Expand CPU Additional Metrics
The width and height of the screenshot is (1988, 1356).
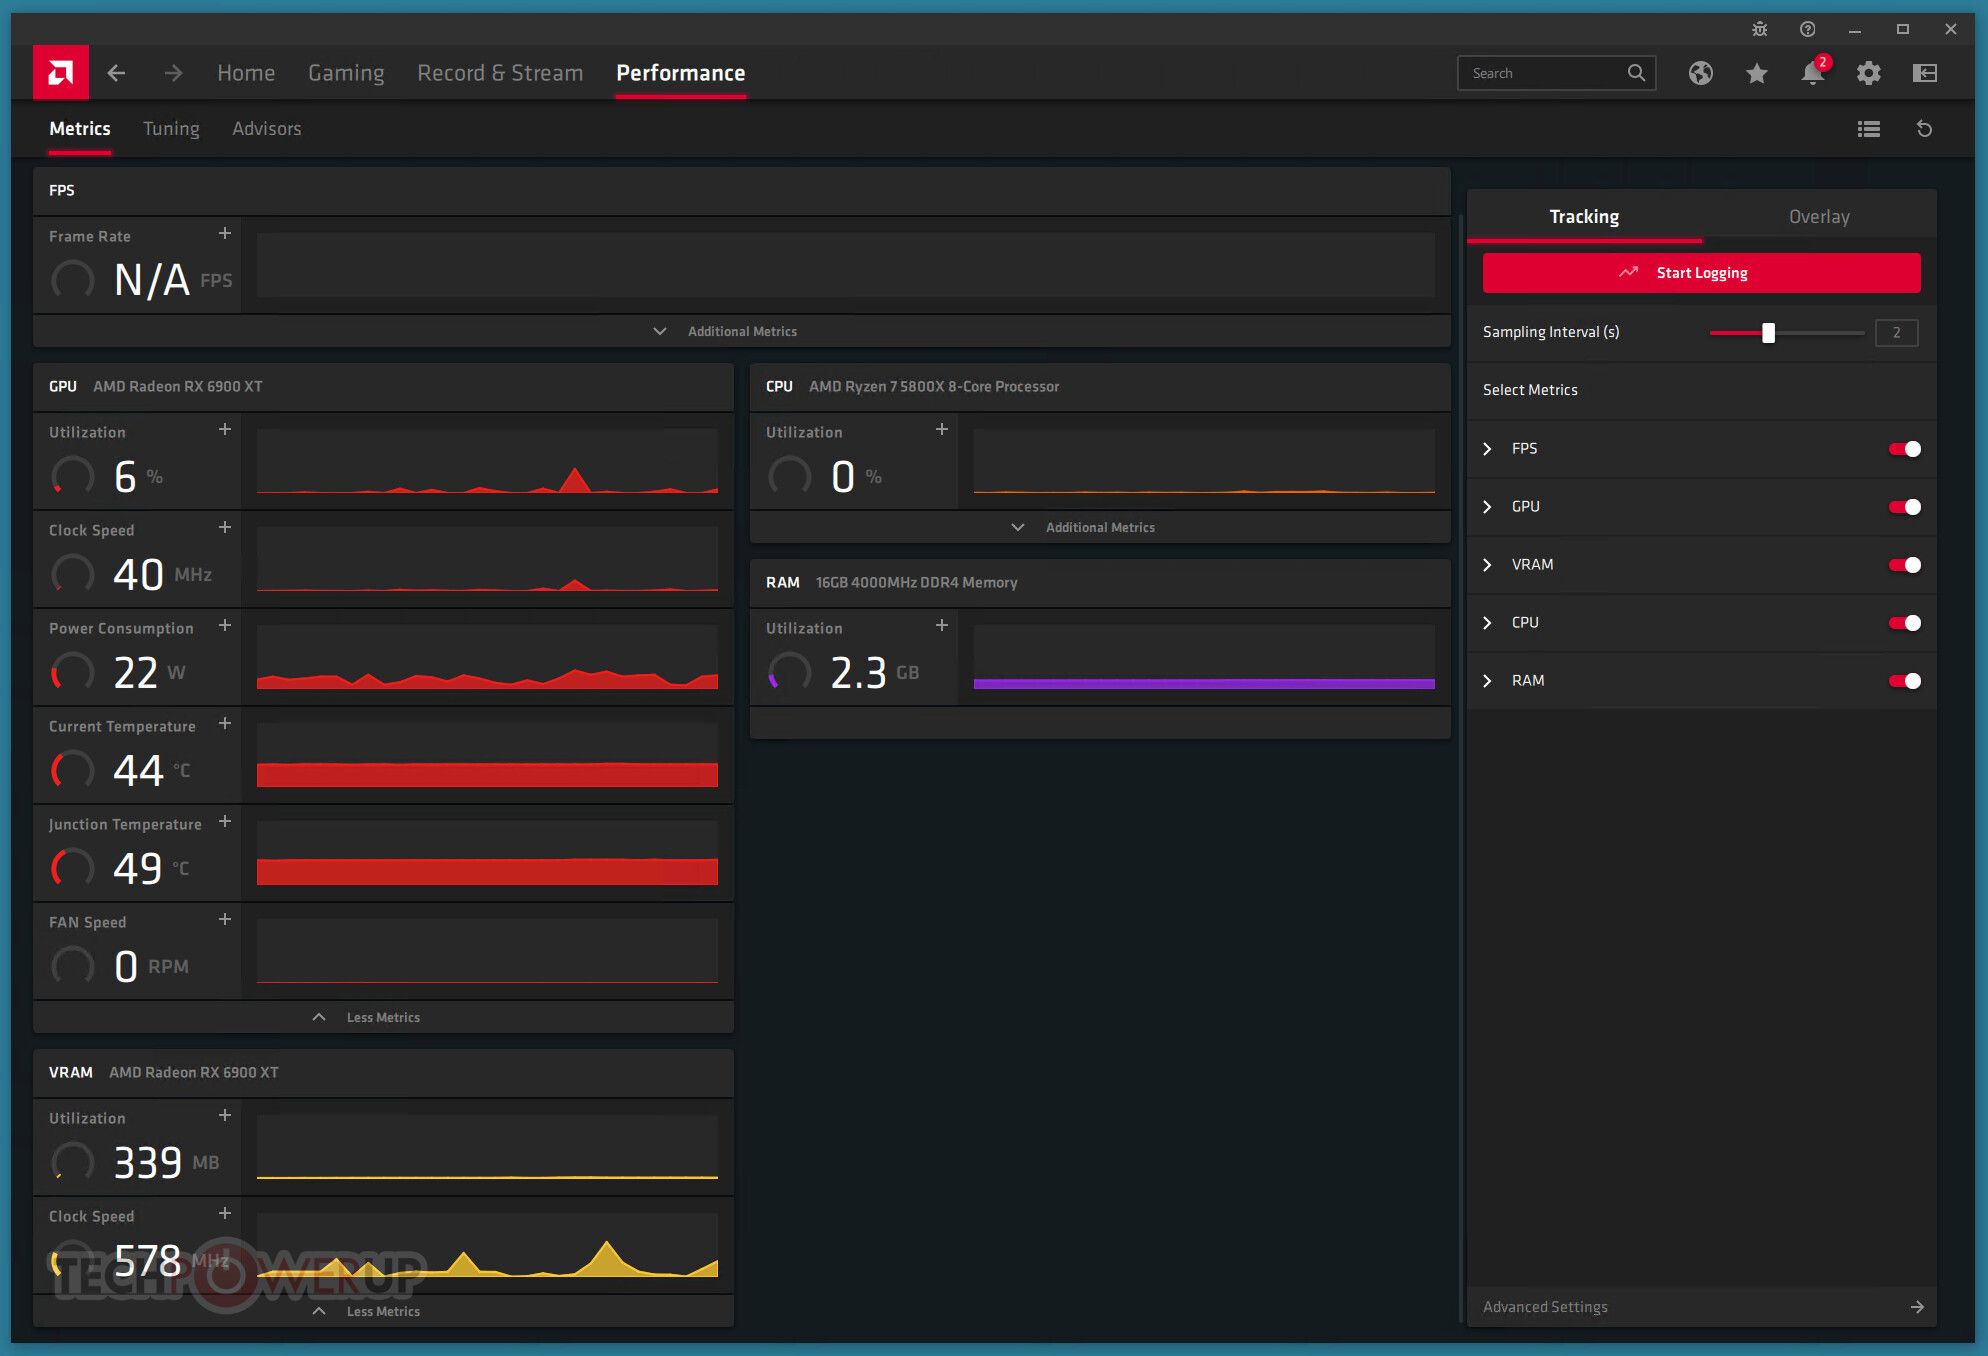1100,527
